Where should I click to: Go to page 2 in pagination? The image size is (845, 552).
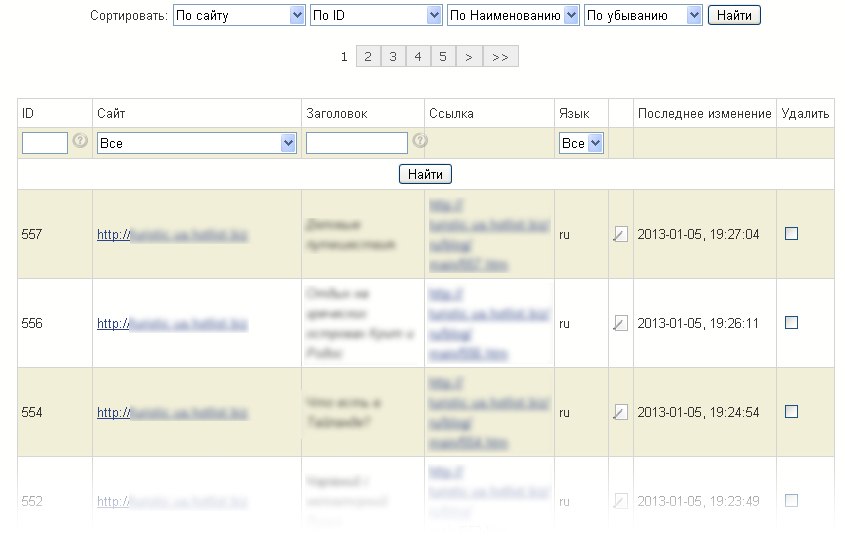click(368, 57)
